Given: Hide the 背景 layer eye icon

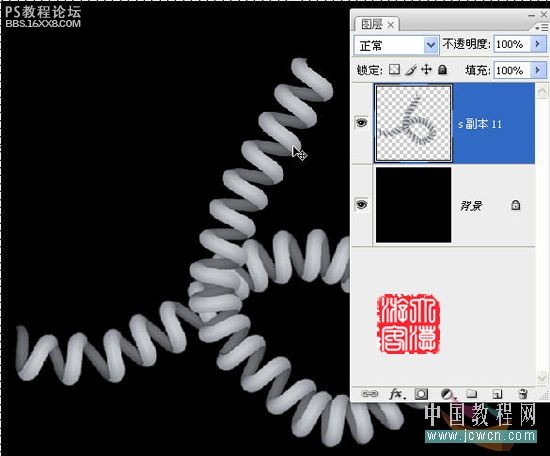Looking at the screenshot, I should 362,204.
